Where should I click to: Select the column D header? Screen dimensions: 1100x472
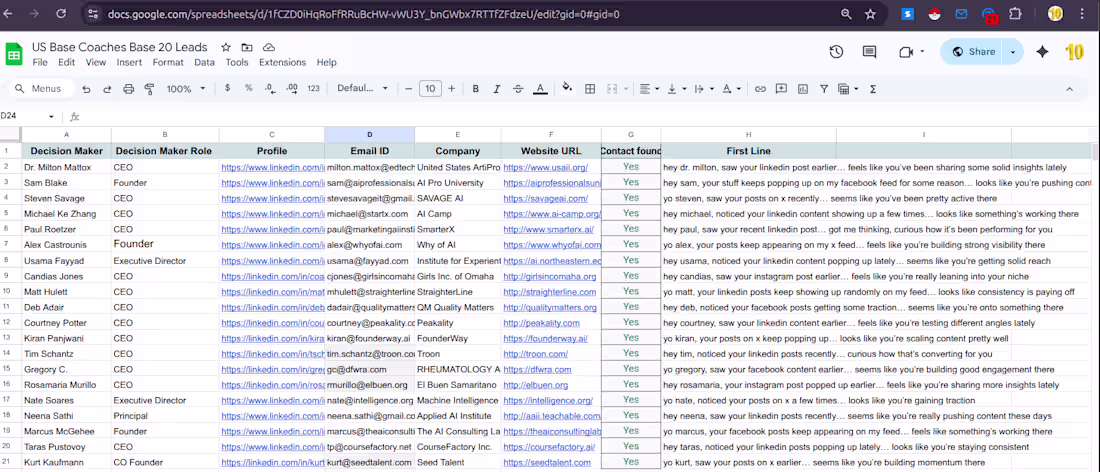370,134
